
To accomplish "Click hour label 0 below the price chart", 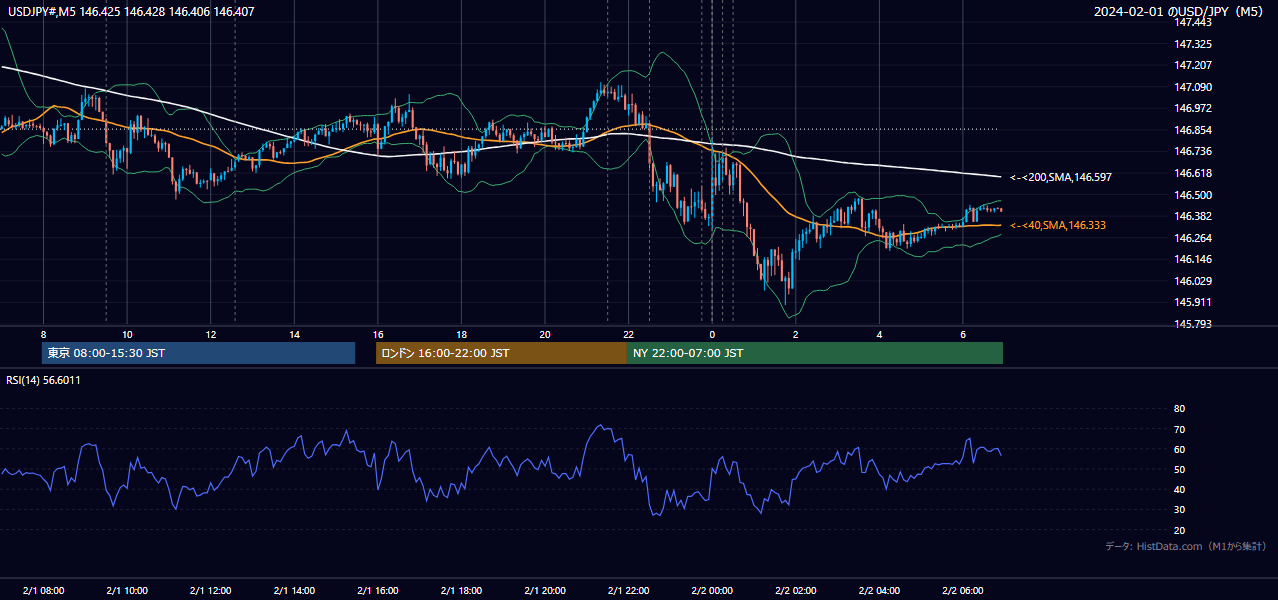I will click(x=712, y=334).
